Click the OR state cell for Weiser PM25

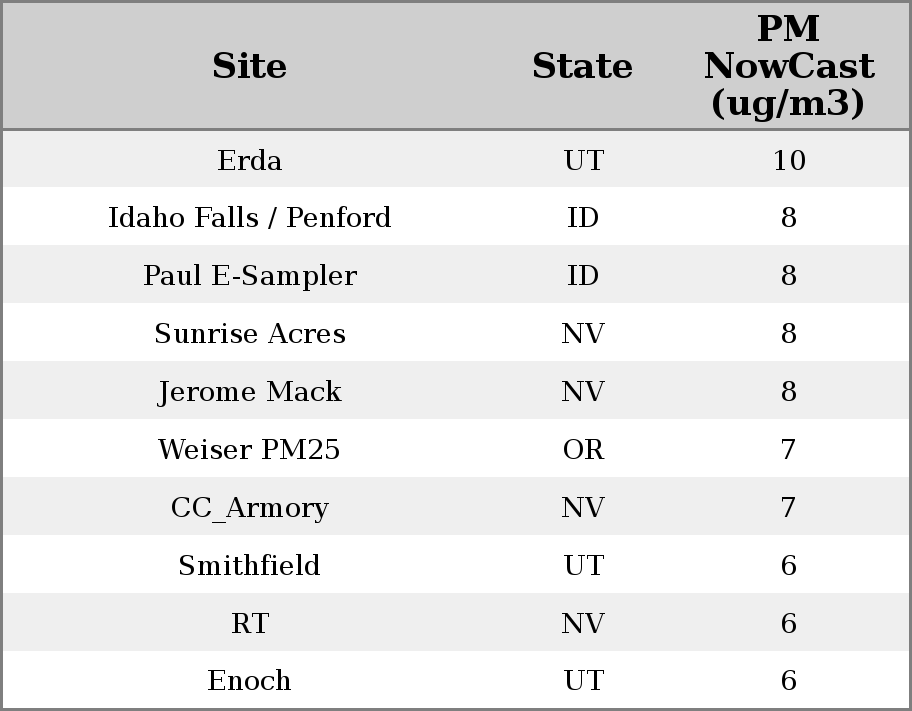583,450
